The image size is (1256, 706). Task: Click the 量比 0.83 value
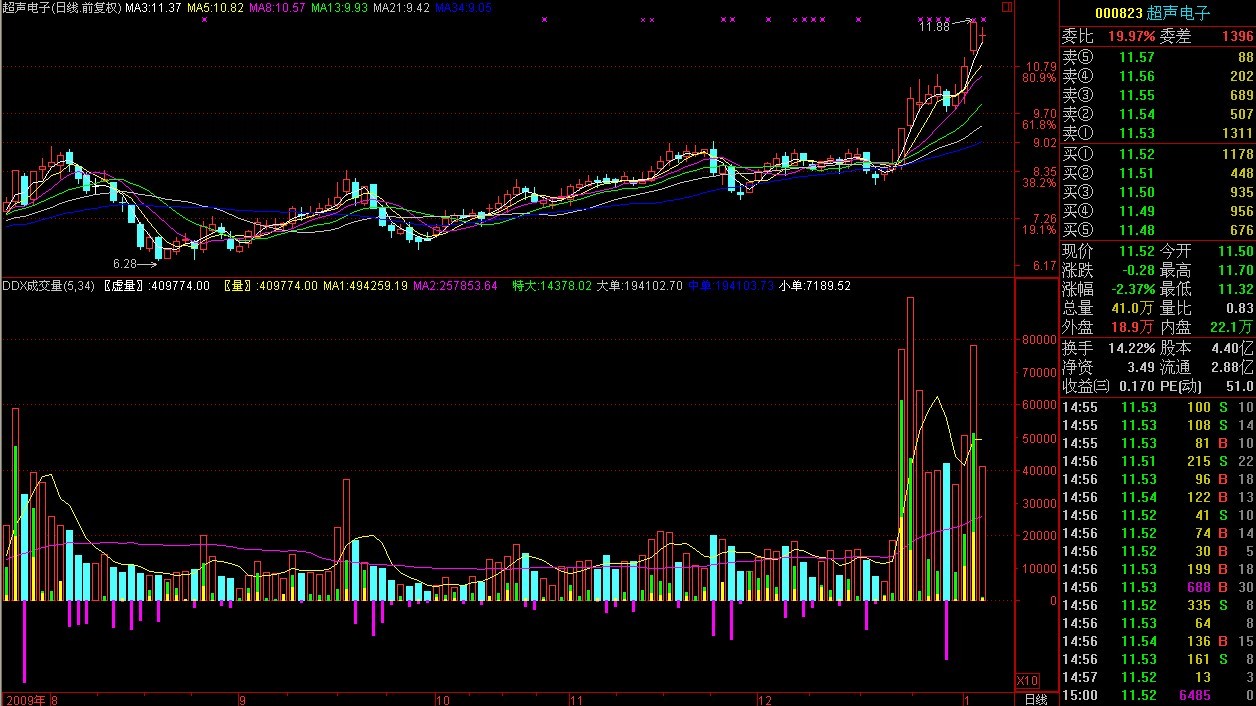tap(1239, 309)
